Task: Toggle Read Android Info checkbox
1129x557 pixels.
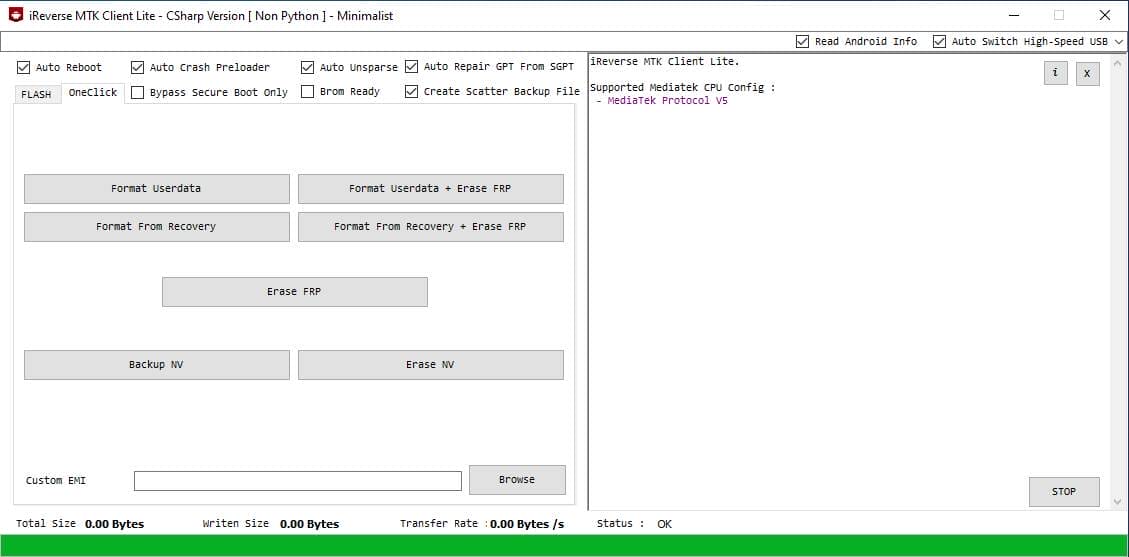Action: (x=802, y=42)
